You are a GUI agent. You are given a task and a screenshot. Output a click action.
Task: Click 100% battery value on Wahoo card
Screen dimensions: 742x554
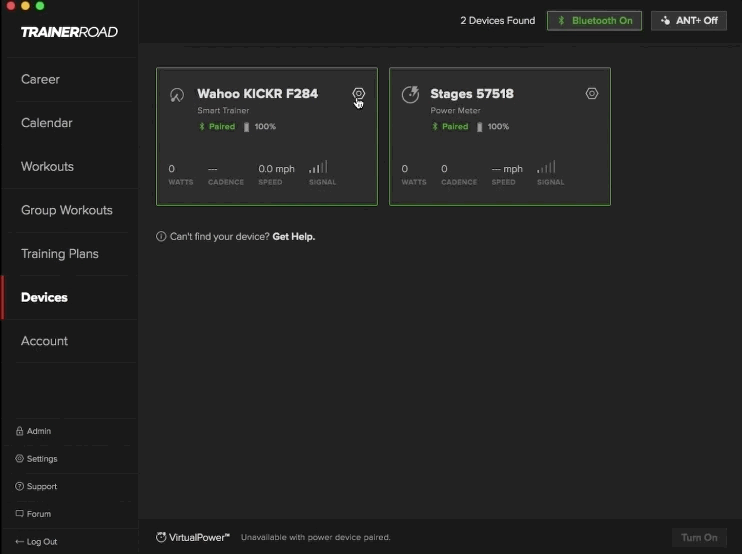coord(265,127)
